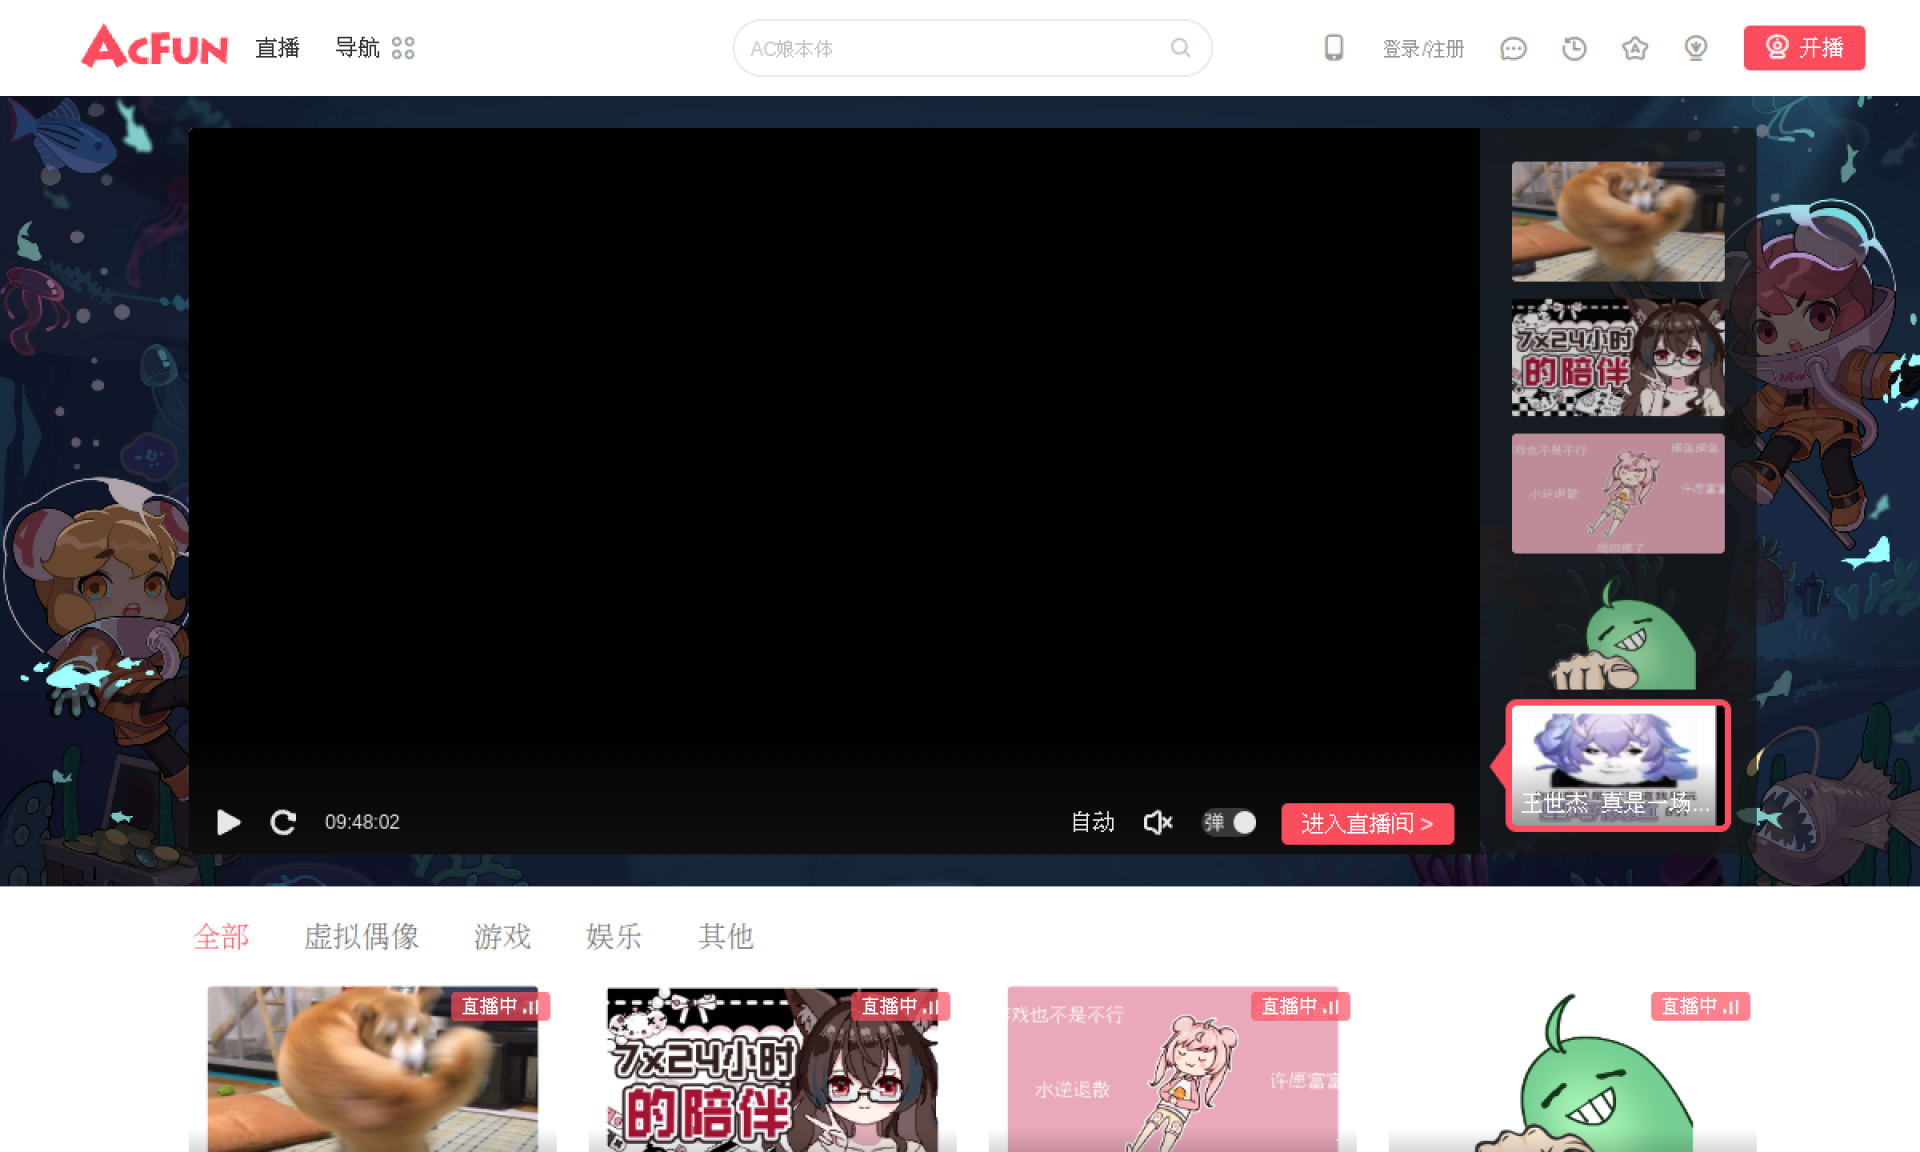
Task: Open the dog live stream card
Action: (x=372, y=1069)
